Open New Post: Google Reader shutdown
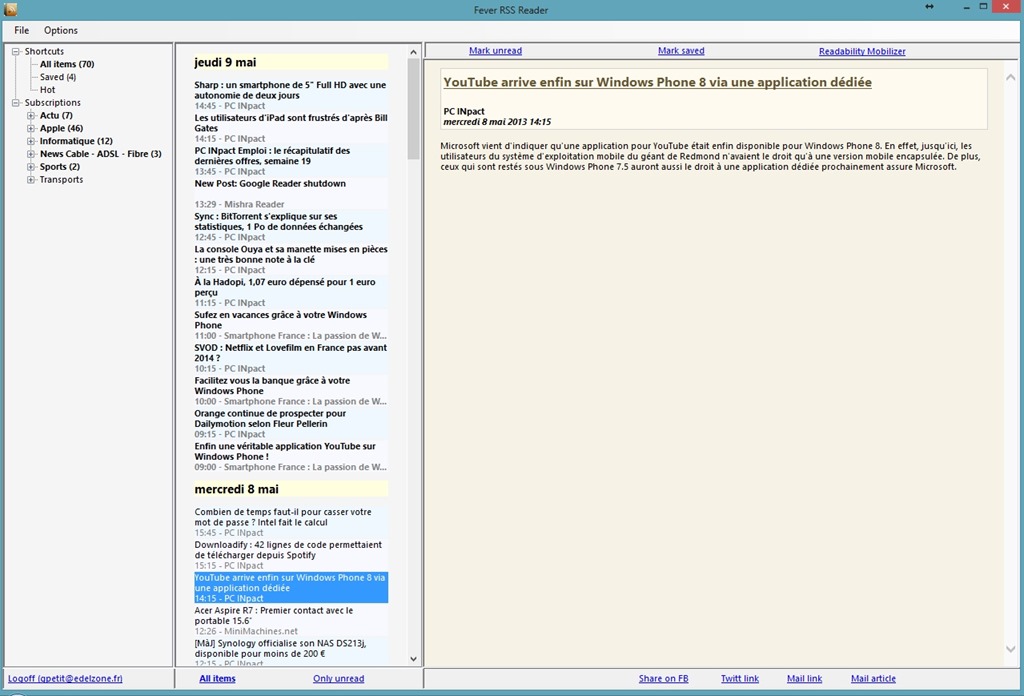 click(x=291, y=193)
